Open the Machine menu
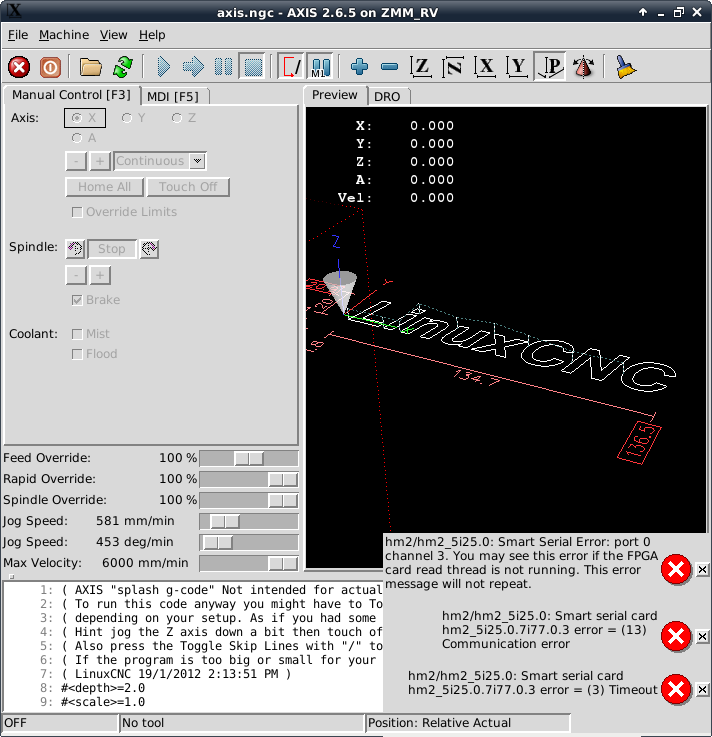This screenshot has height=737, width=712. pos(64,35)
